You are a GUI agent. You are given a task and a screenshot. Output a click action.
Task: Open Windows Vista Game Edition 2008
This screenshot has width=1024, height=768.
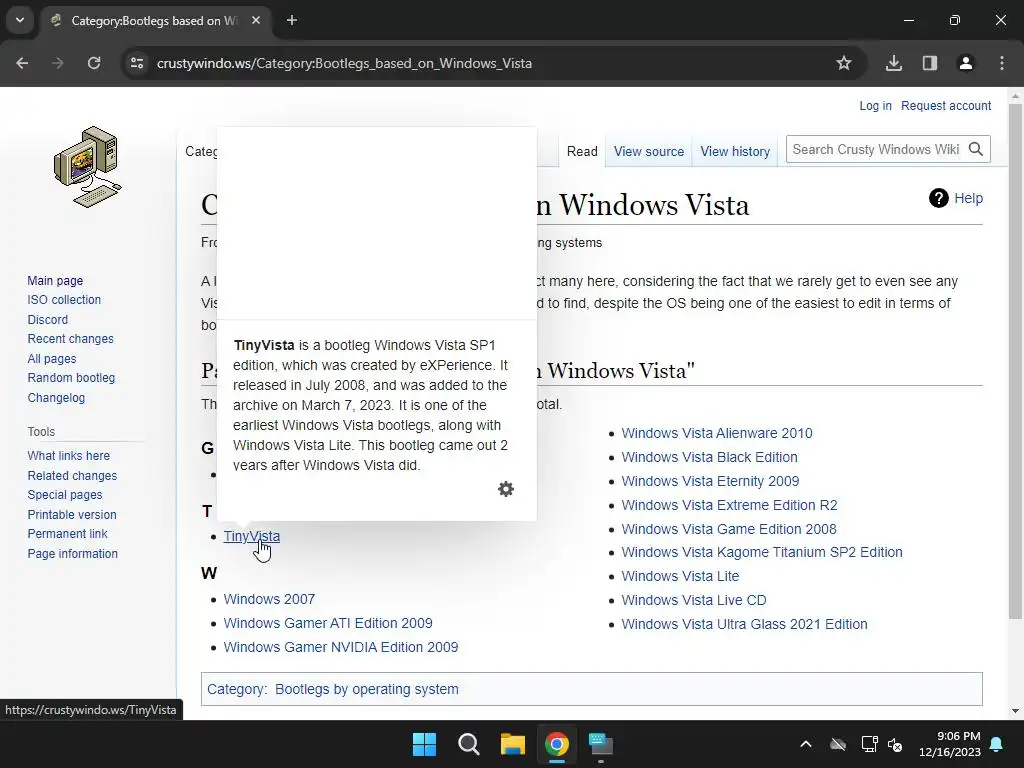point(729,529)
